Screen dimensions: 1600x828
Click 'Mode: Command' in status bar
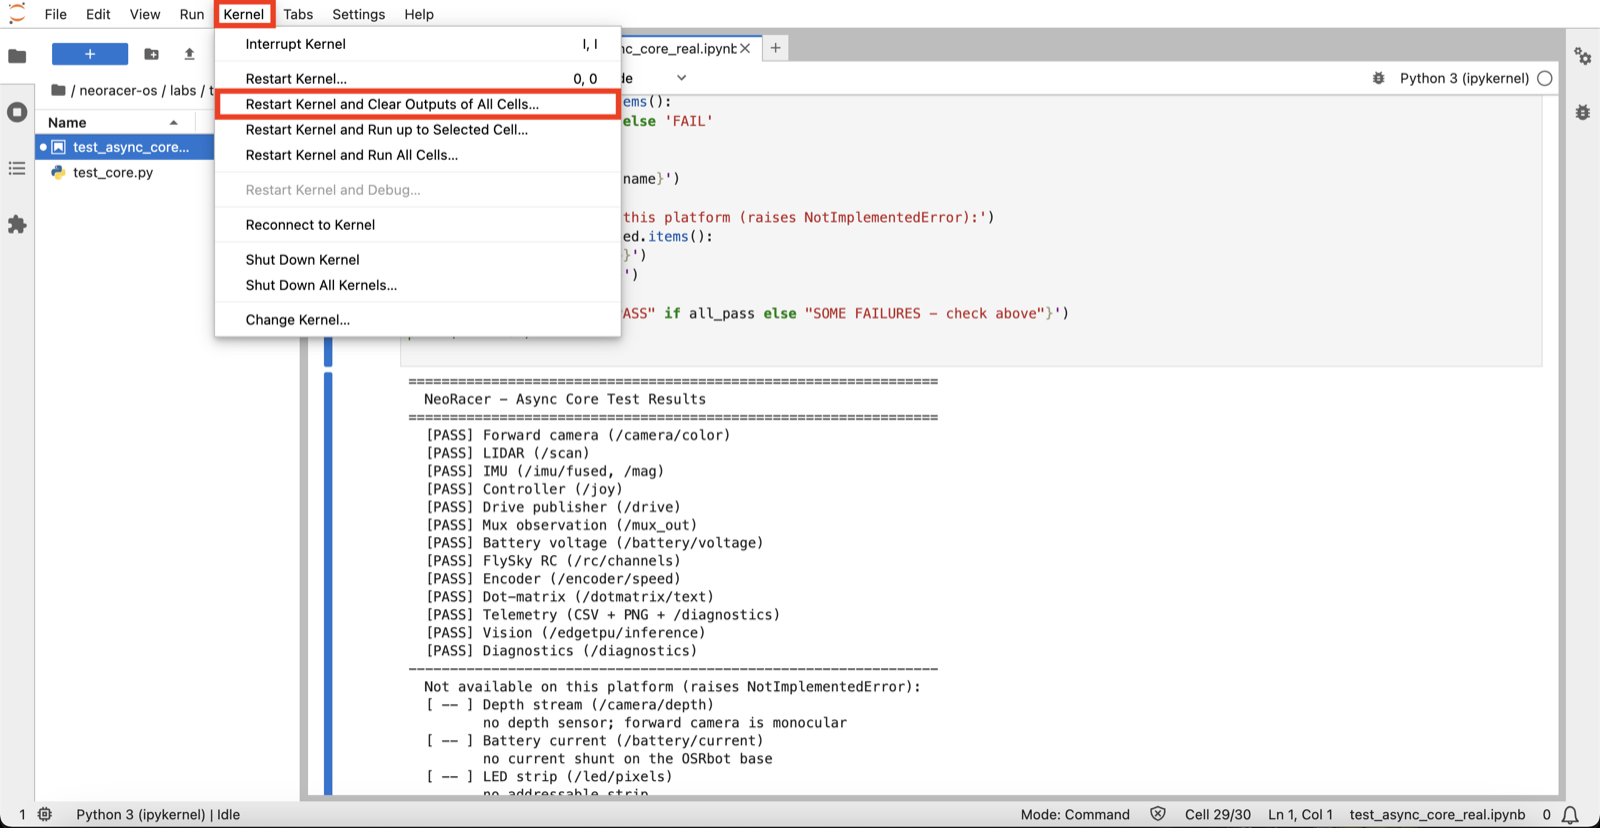click(x=1075, y=814)
